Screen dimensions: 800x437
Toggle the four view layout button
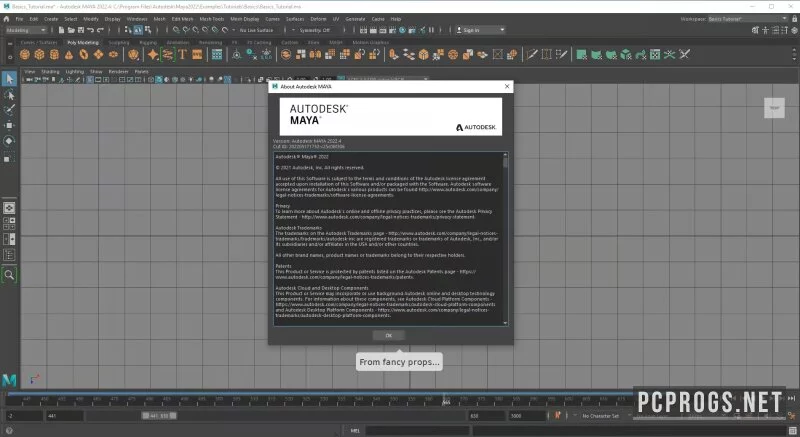9,223
